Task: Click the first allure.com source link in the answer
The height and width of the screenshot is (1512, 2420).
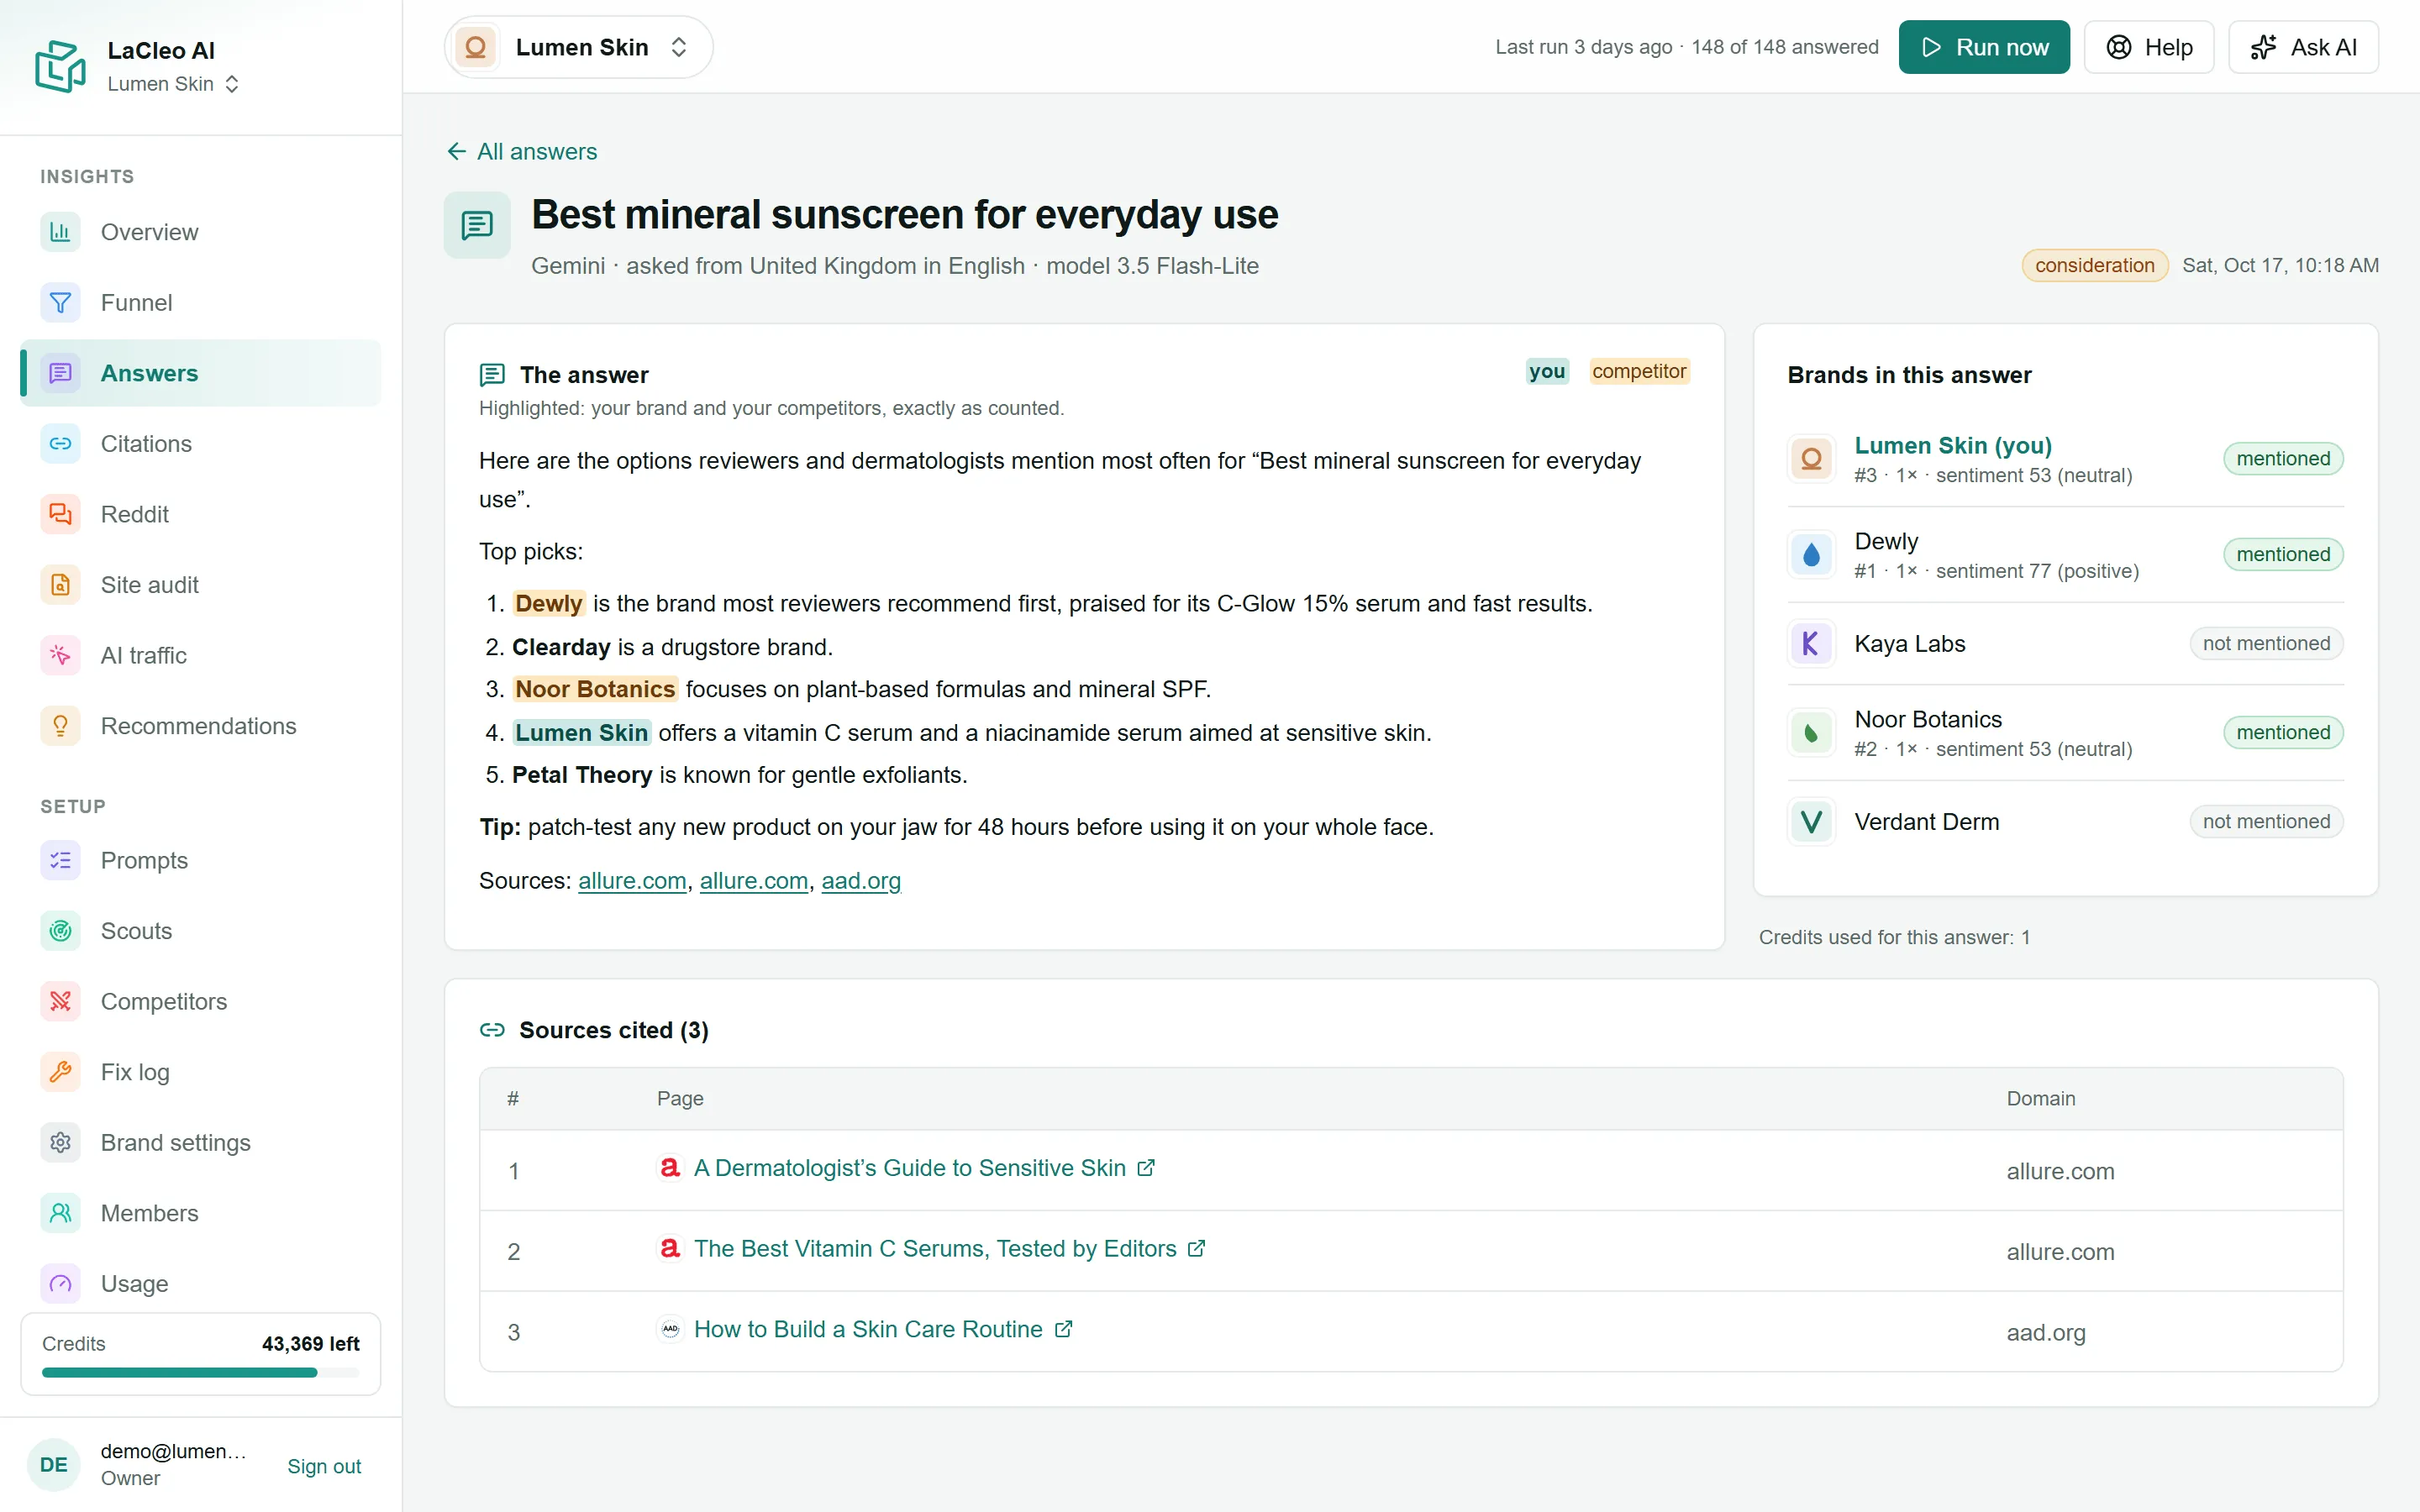Action: pyautogui.click(x=632, y=881)
